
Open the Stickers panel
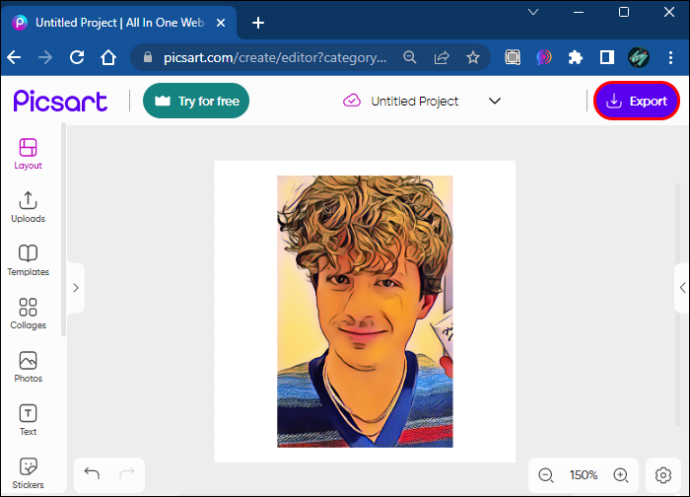pos(28,473)
